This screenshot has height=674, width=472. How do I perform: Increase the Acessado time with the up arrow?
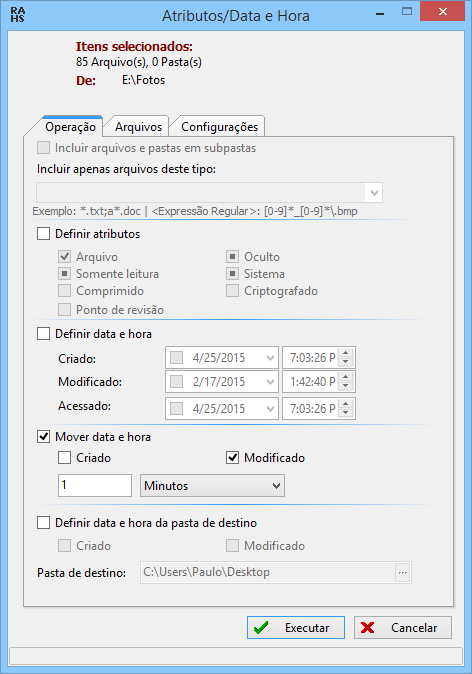[x=346, y=404]
